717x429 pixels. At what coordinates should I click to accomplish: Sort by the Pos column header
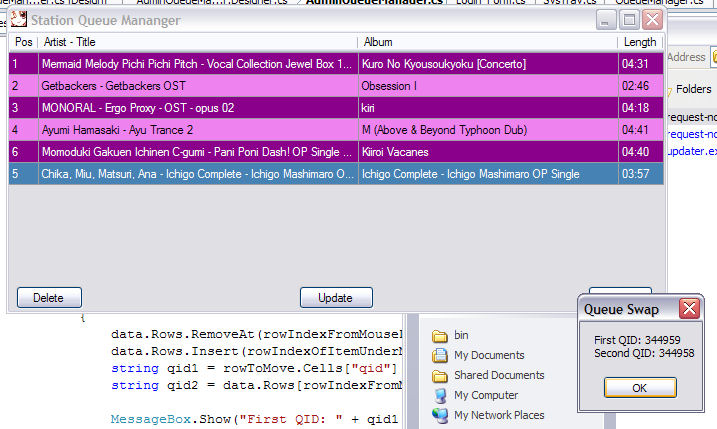pos(22,42)
